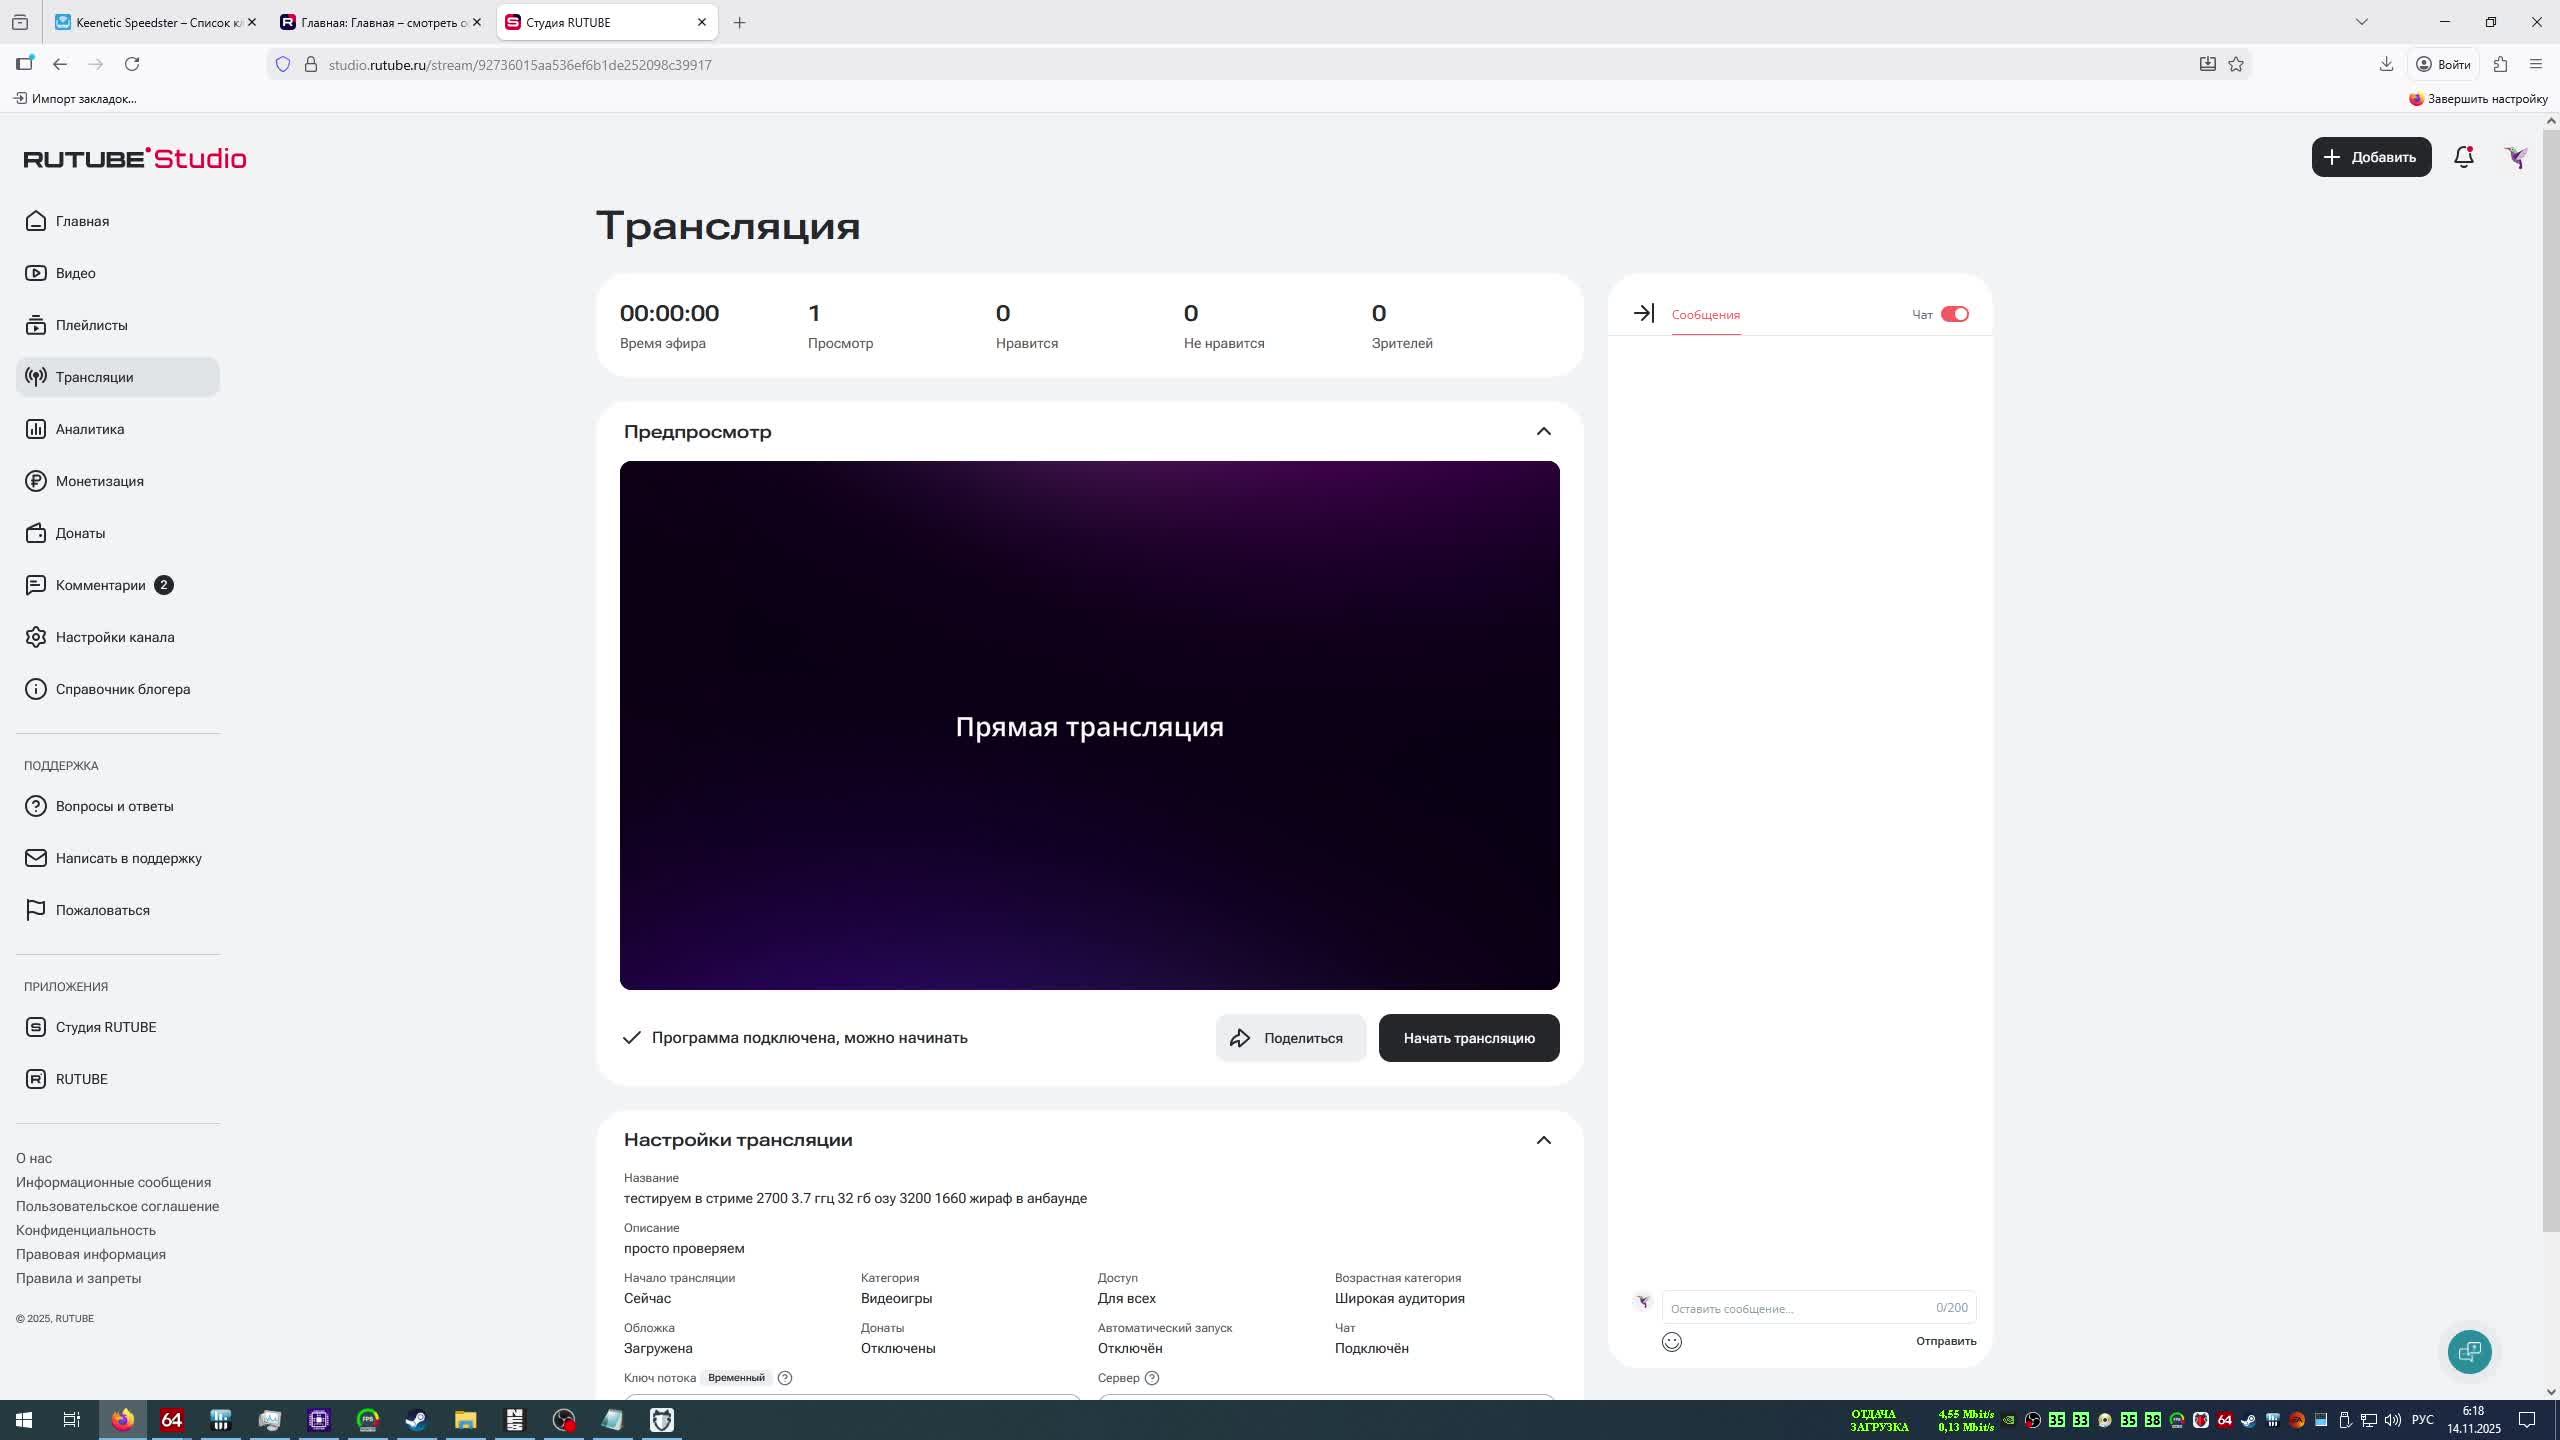Open Комментарии section in sidebar
Screen dimensions: 2560x1440
(x=100, y=584)
